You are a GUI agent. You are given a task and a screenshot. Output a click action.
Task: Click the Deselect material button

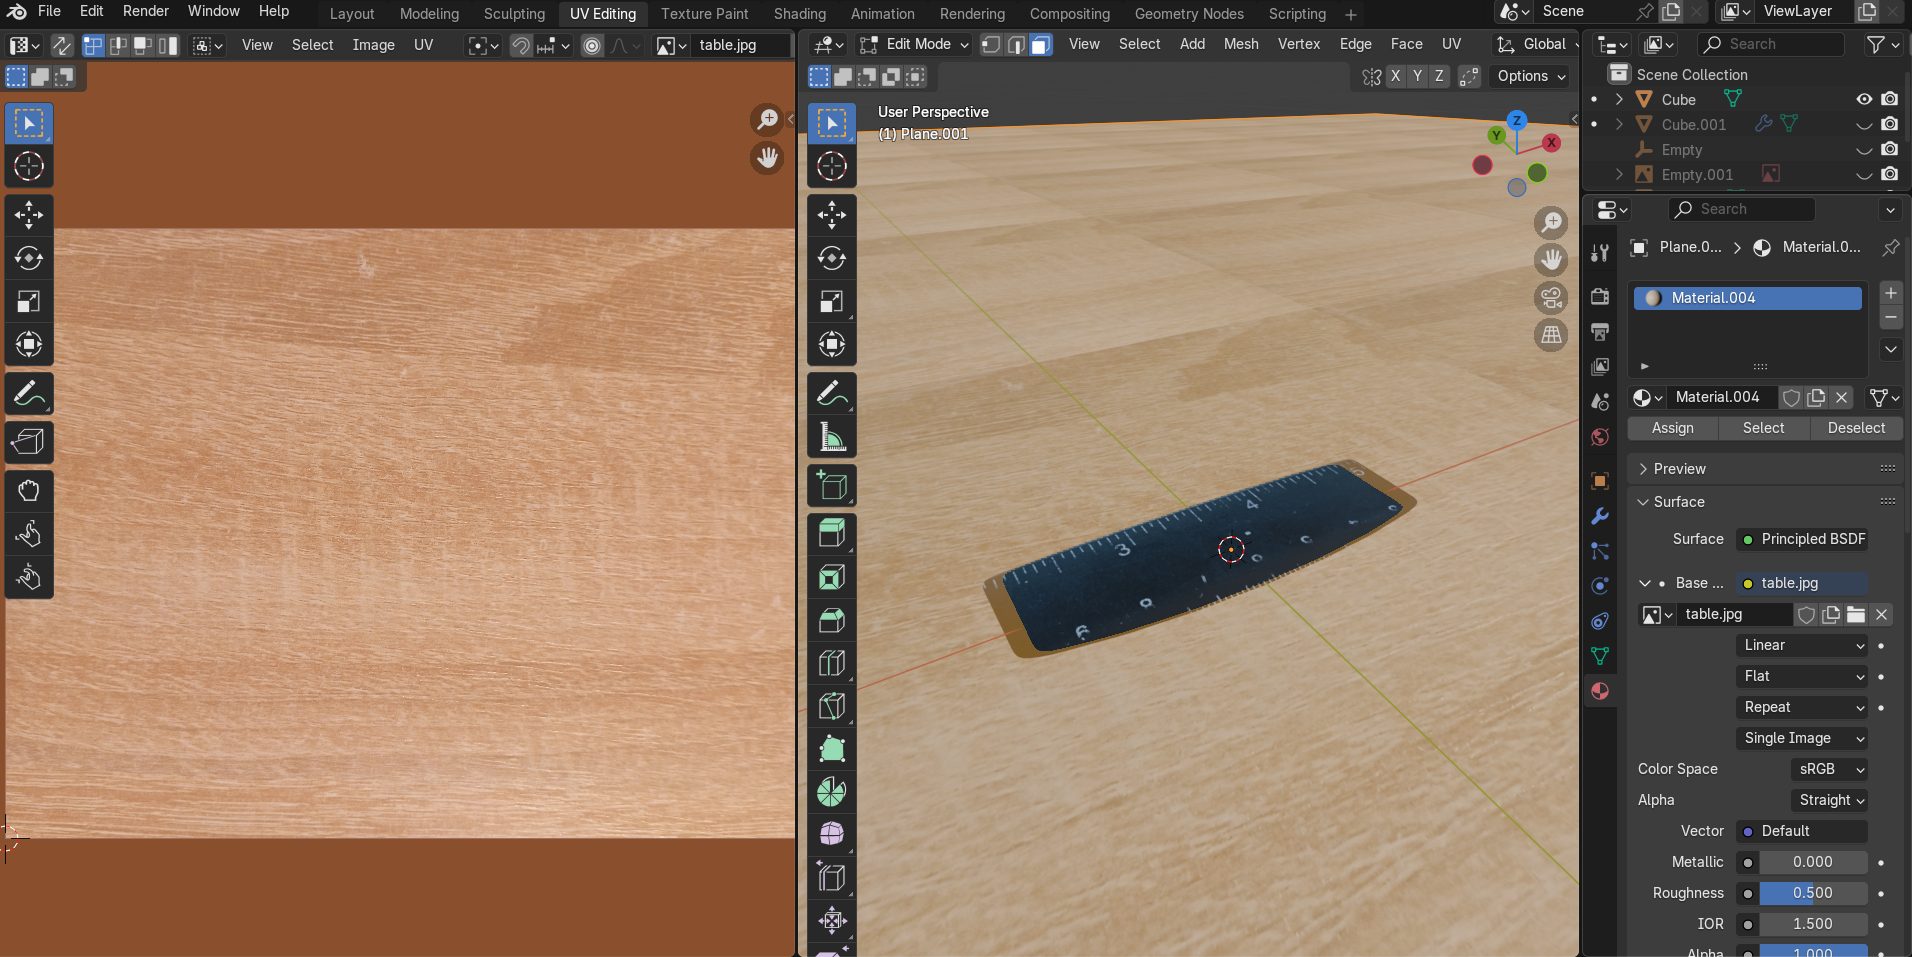pos(1856,428)
